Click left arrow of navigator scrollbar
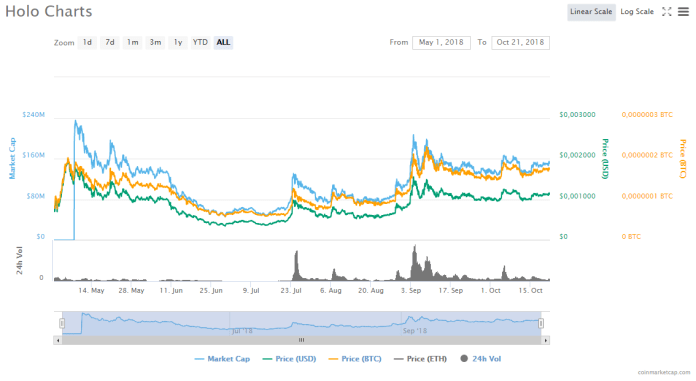This screenshot has height=381, width=696. point(58,341)
